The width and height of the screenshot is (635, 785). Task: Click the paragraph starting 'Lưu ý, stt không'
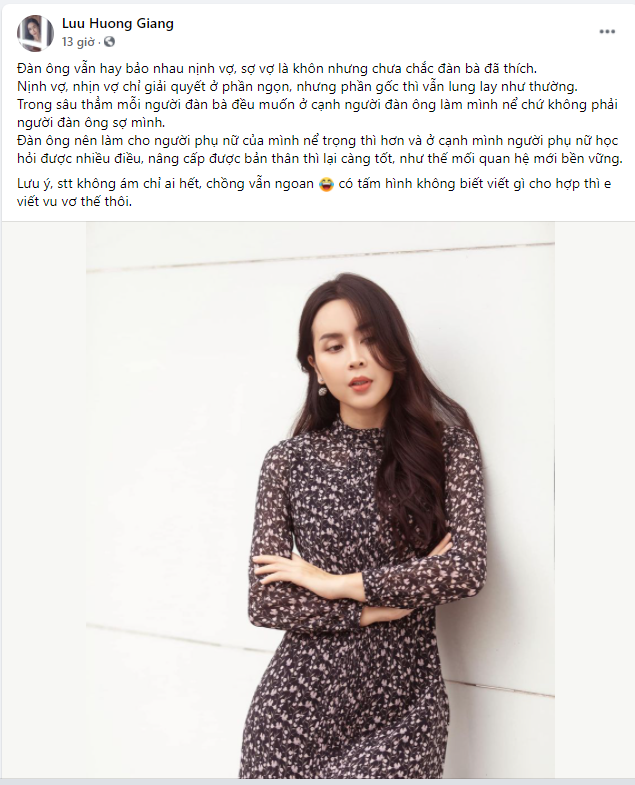point(314,193)
